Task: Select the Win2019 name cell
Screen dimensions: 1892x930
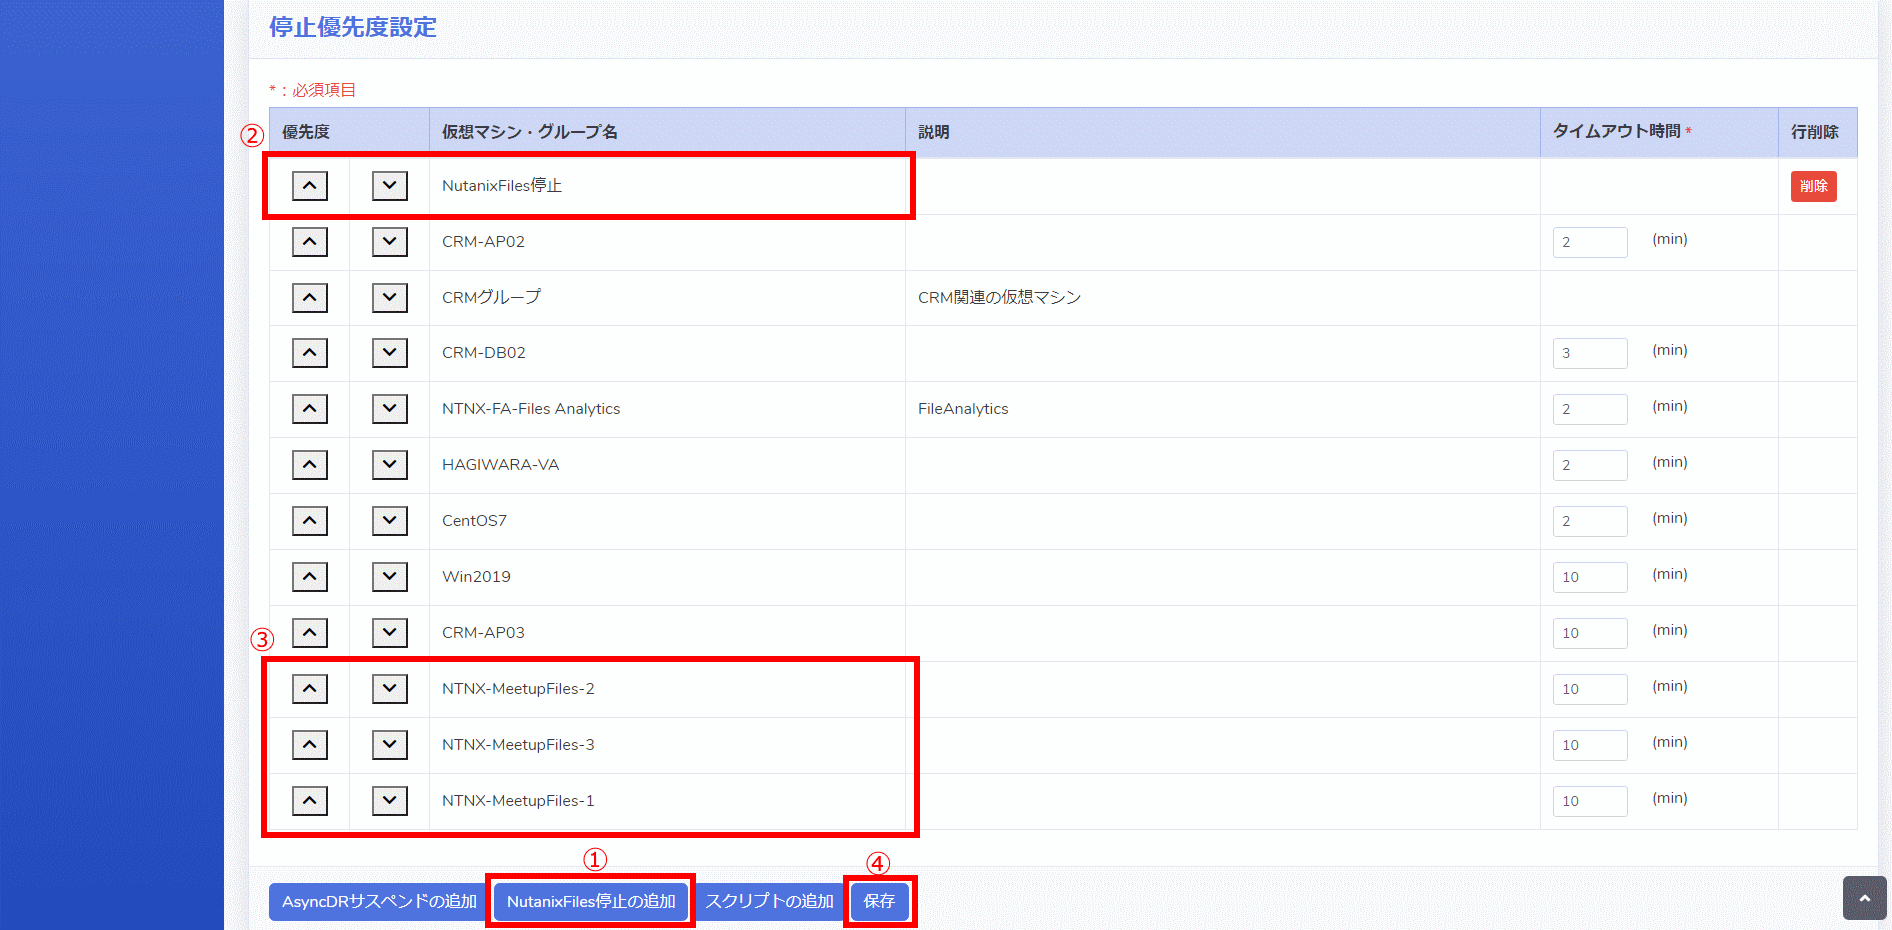Action: (x=667, y=577)
